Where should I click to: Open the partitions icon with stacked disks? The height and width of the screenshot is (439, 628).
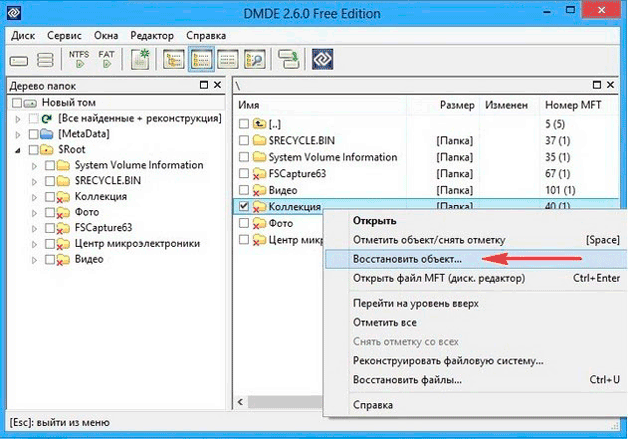pos(45,60)
